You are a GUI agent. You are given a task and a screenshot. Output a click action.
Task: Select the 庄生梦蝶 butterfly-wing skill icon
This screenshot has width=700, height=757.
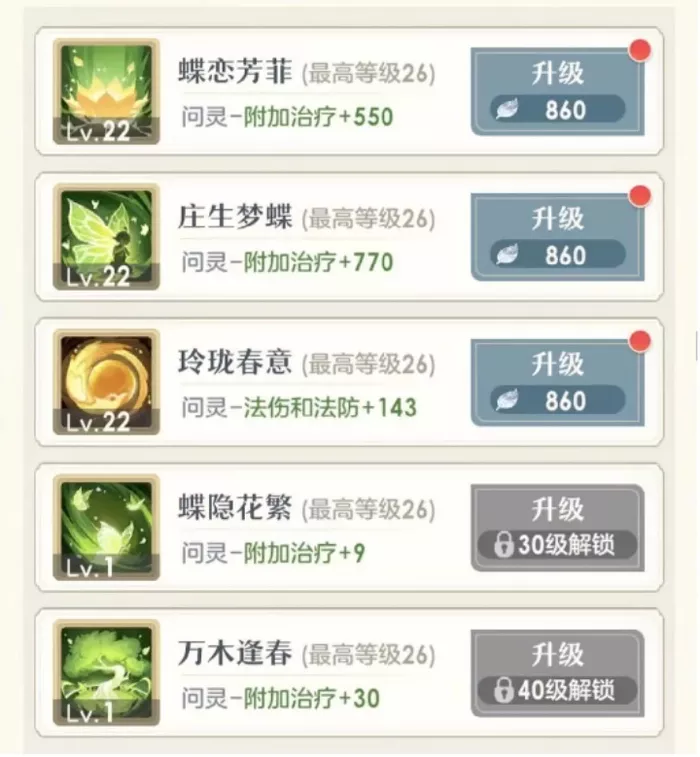point(106,237)
